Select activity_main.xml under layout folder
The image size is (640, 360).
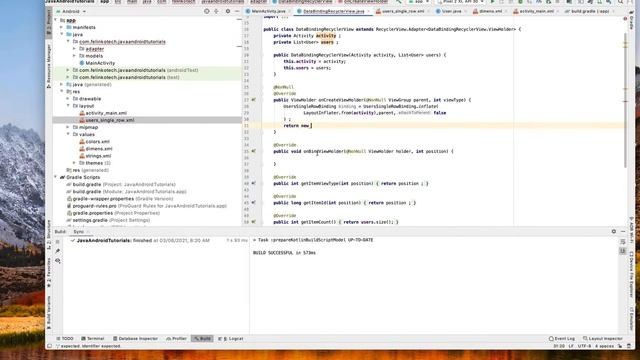106,113
